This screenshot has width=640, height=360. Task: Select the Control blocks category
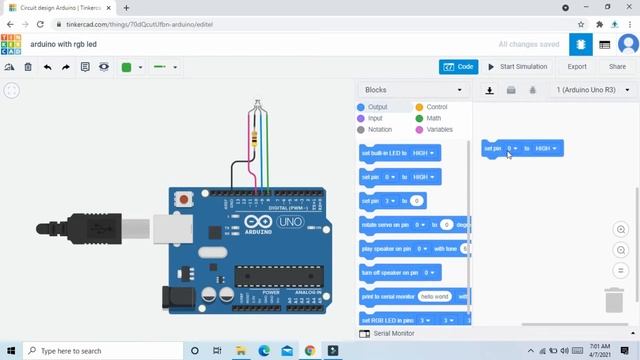(431, 107)
